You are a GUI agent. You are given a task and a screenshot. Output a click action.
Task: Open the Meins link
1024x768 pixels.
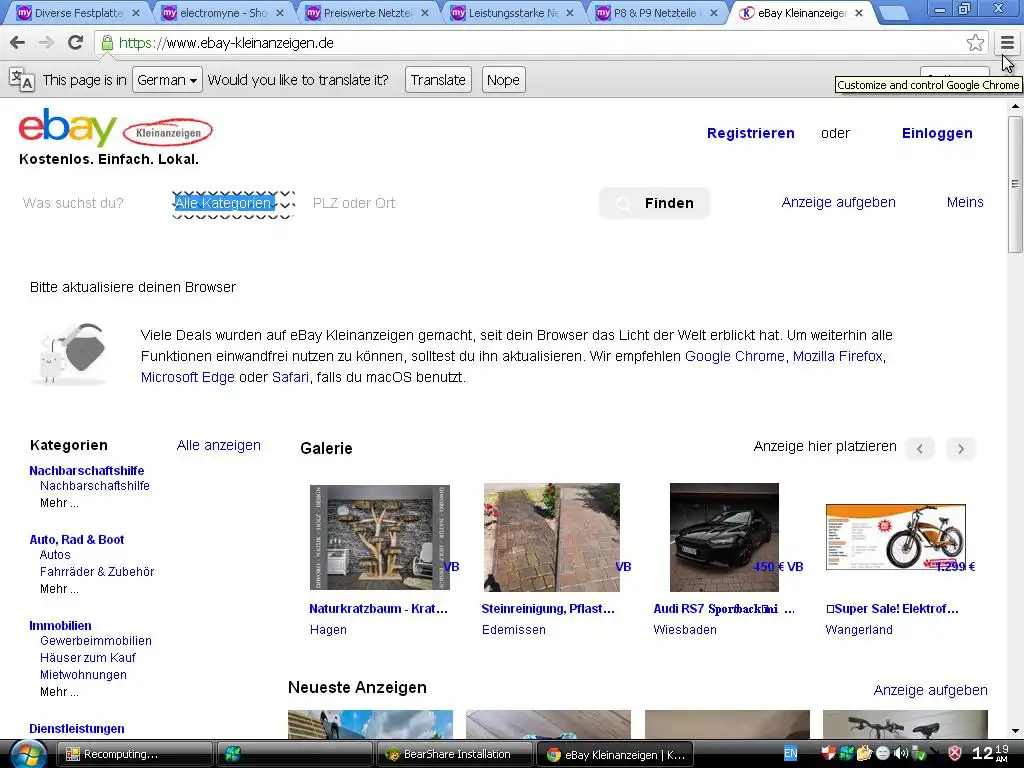point(965,202)
